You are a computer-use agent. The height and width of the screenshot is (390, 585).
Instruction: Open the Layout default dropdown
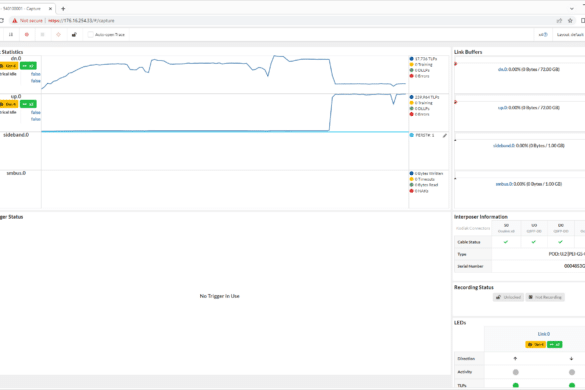coord(570,35)
